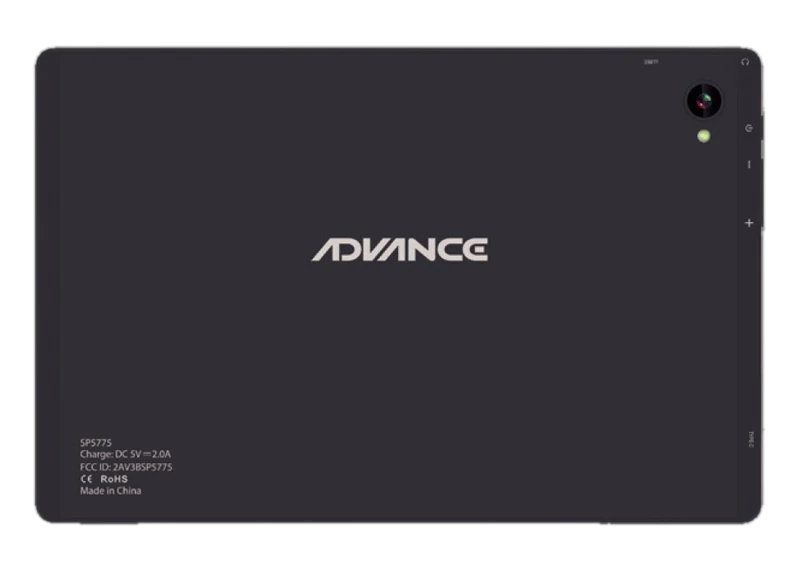The height and width of the screenshot is (571, 800).
Task: Click the CE certification mark
Action: coord(86,479)
